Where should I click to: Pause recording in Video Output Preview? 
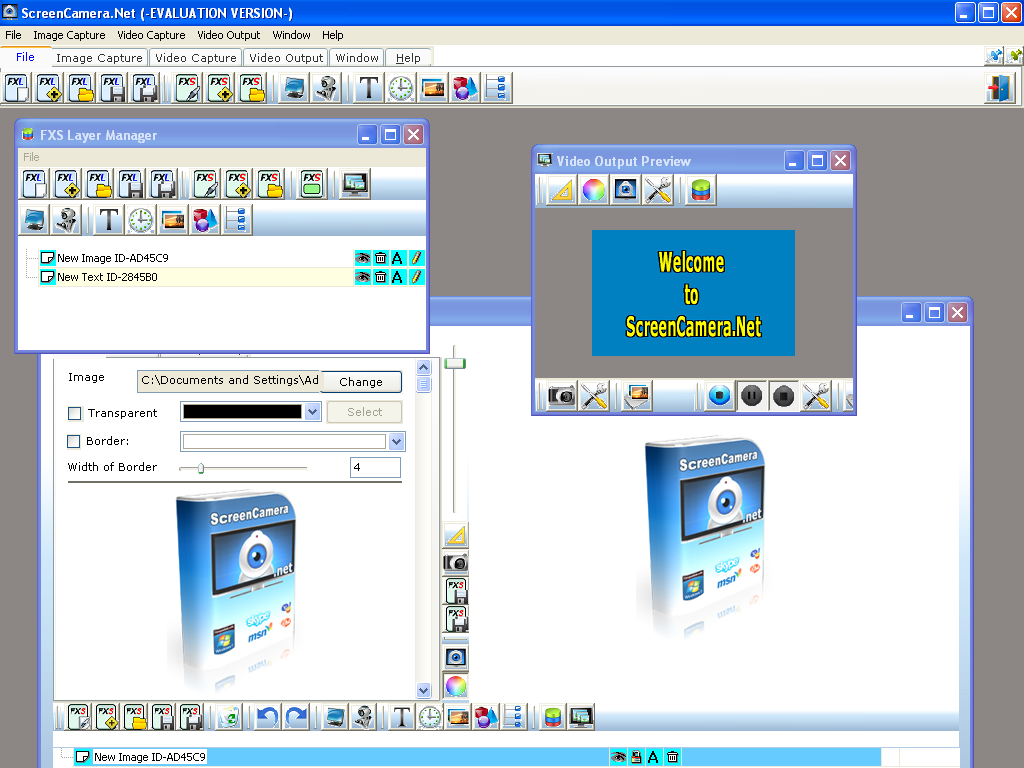pos(752,396)
